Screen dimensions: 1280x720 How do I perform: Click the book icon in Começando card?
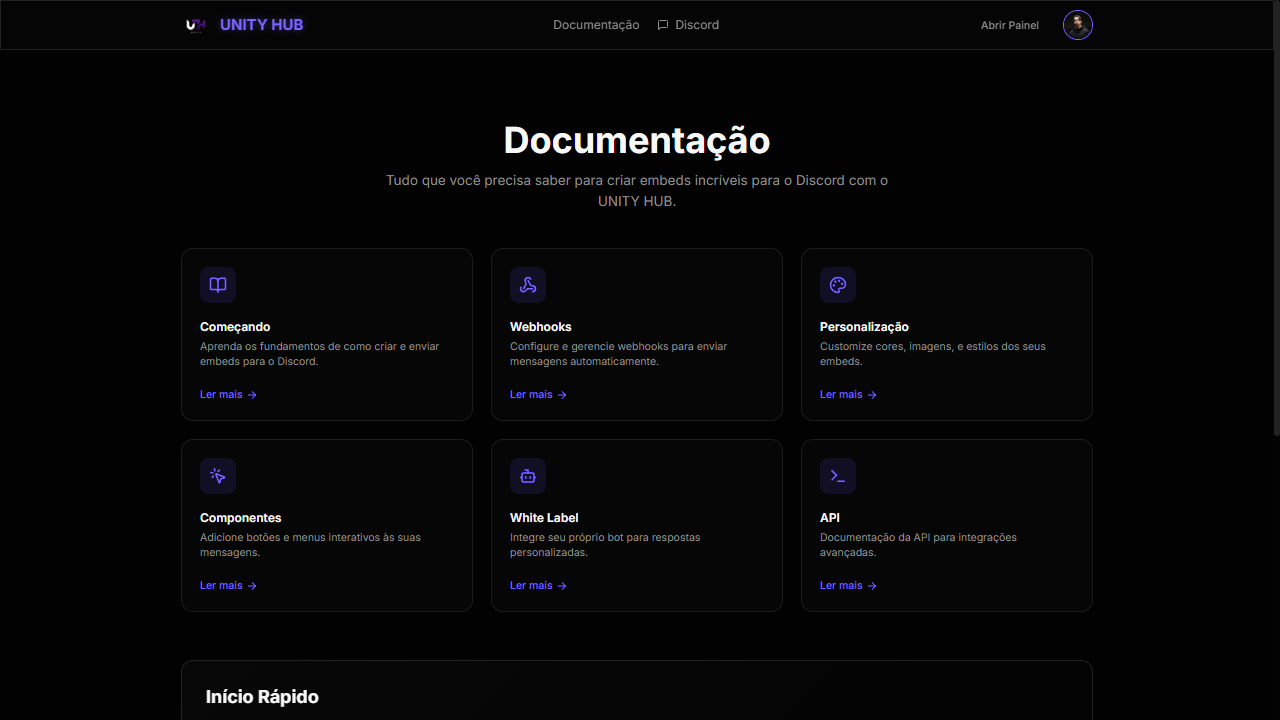pos(218,285)
